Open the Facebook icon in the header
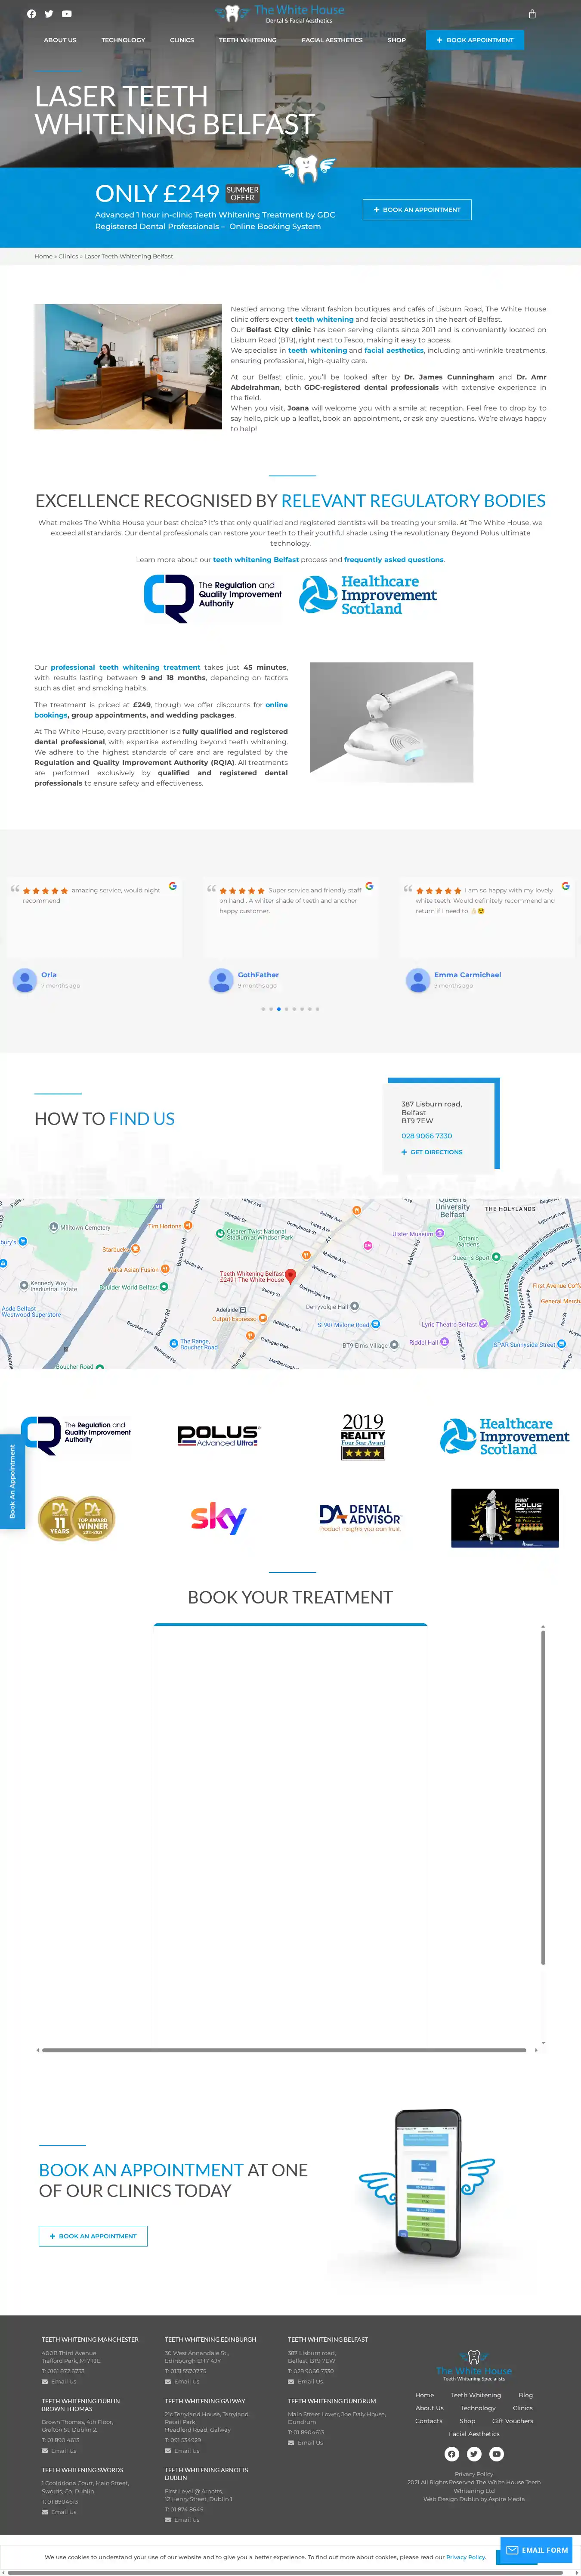Image resolution: width=581 pixels, height=2576 pixels. (x=31, y=14)
